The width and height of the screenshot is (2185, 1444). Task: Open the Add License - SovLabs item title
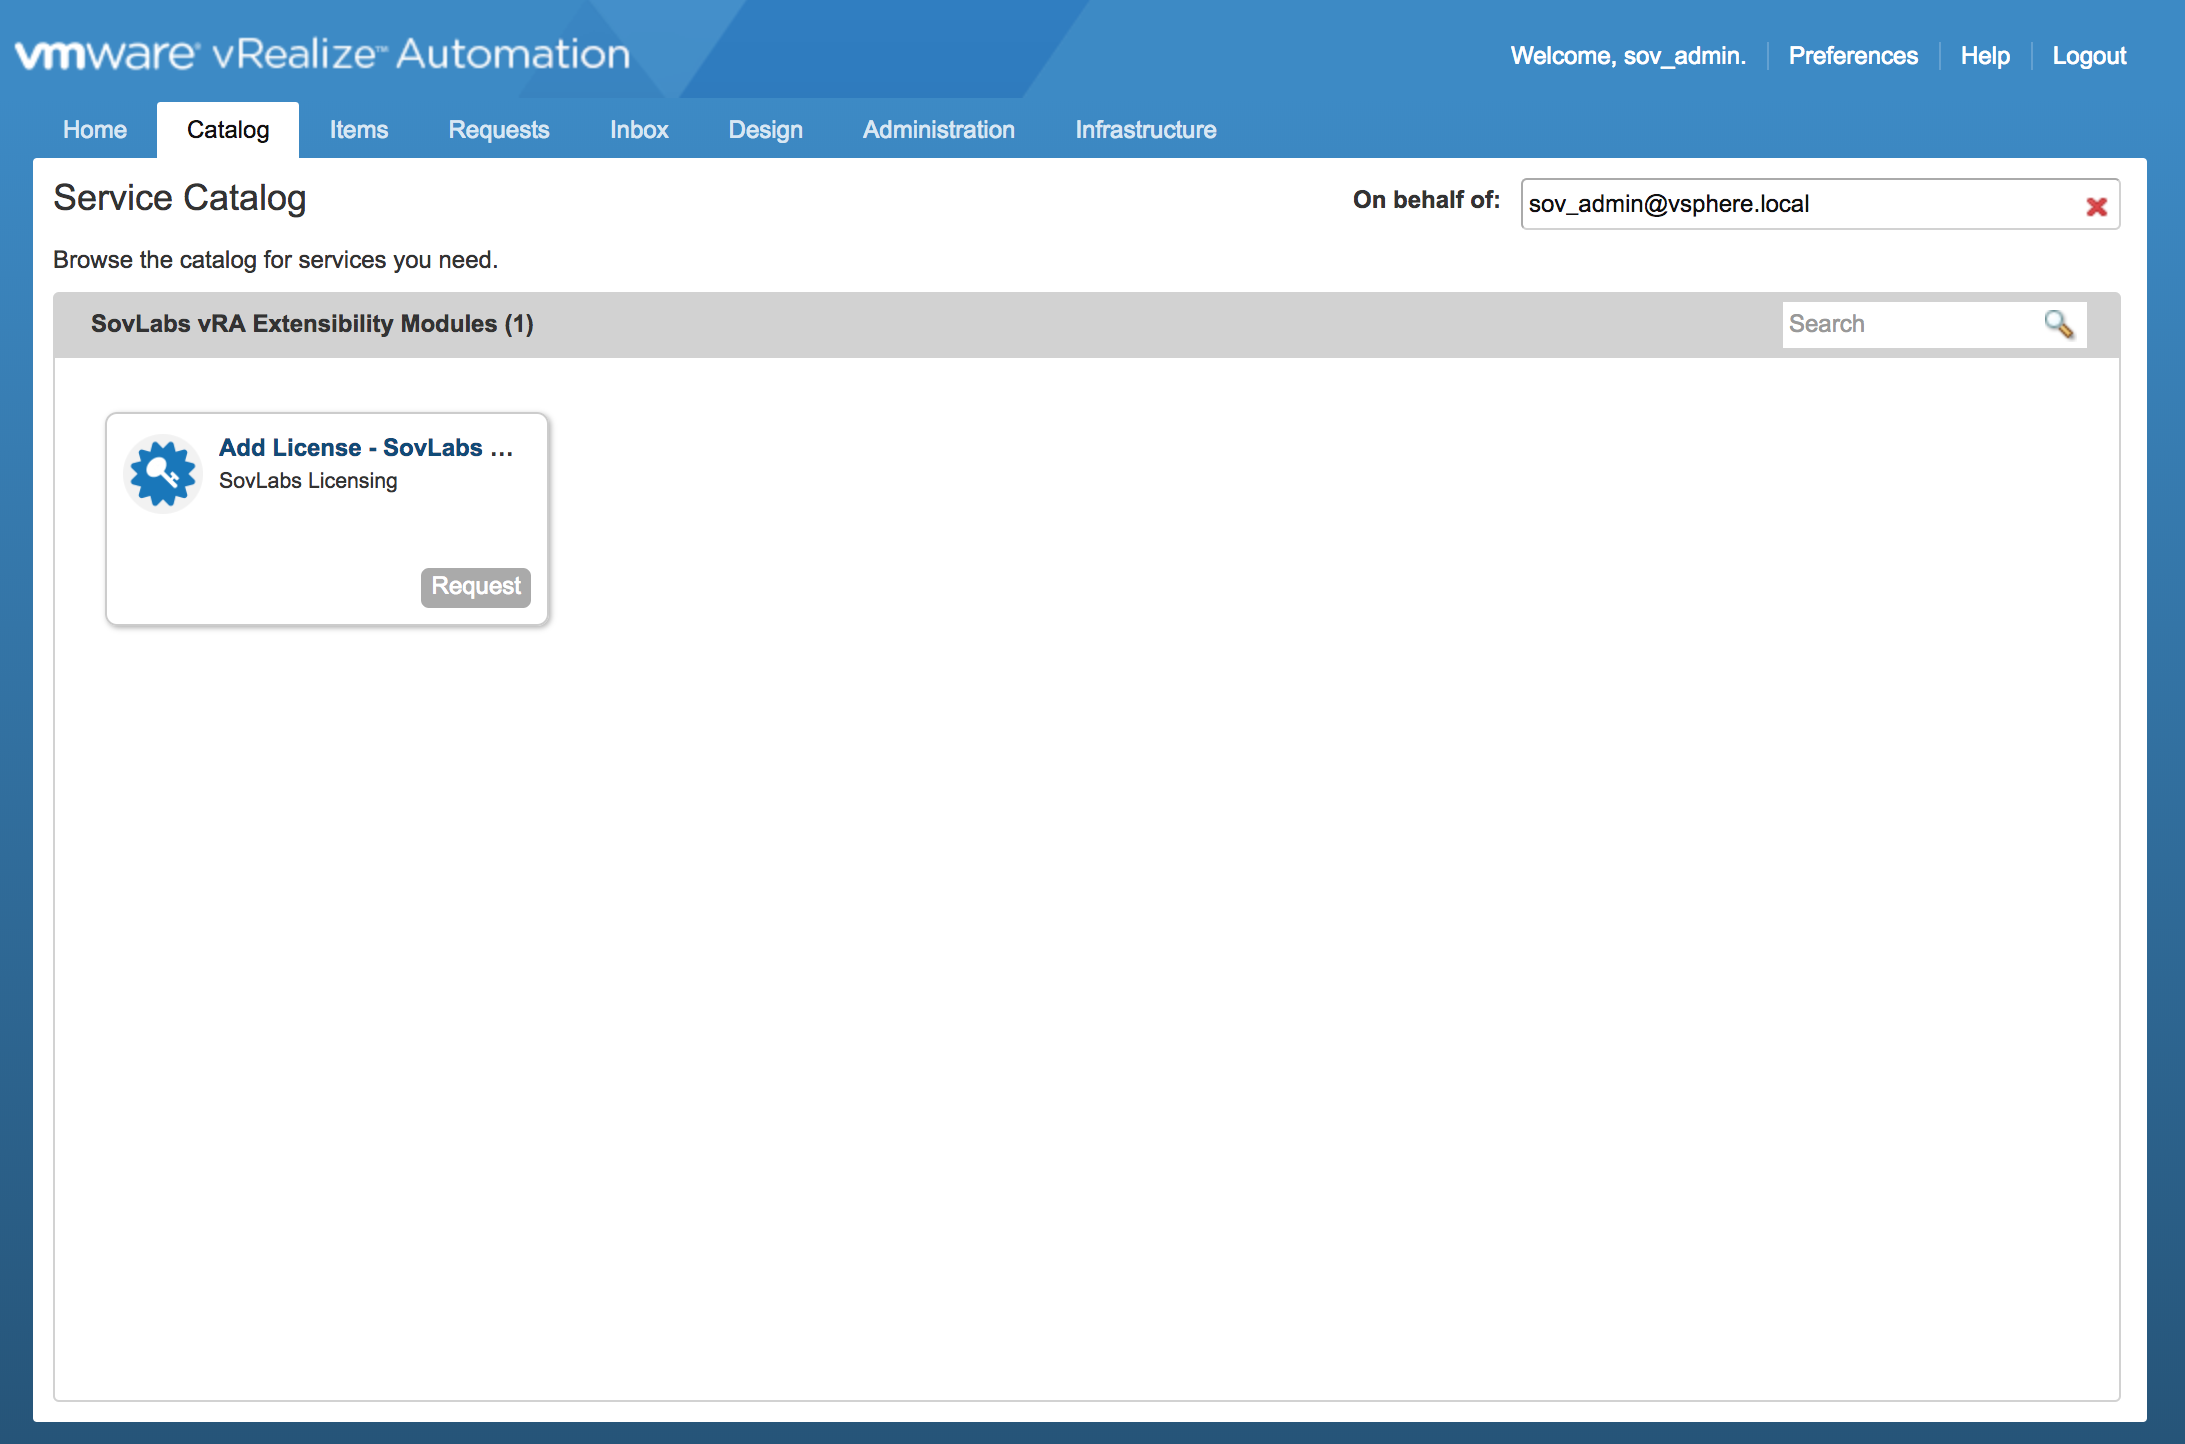click(366, 448)
